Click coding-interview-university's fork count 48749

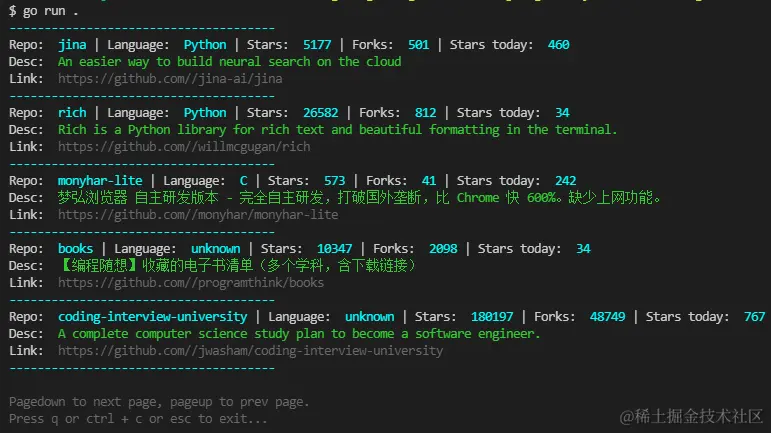(x=608, y=317)
